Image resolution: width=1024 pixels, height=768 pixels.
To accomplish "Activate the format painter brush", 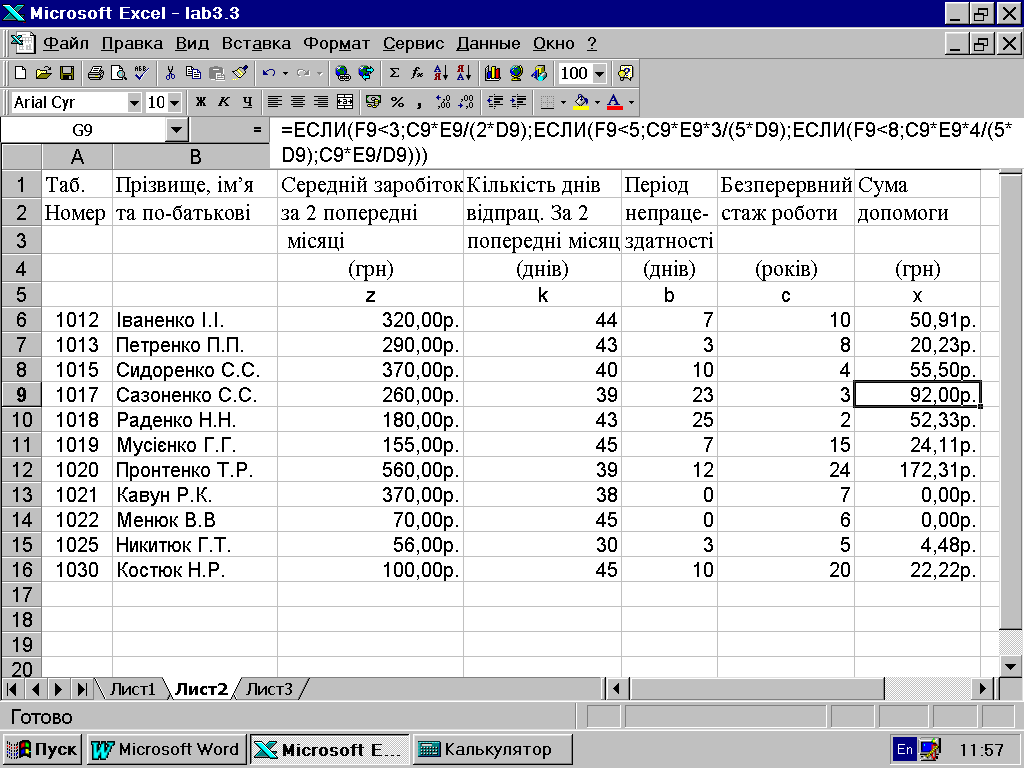I will (240, 73).
